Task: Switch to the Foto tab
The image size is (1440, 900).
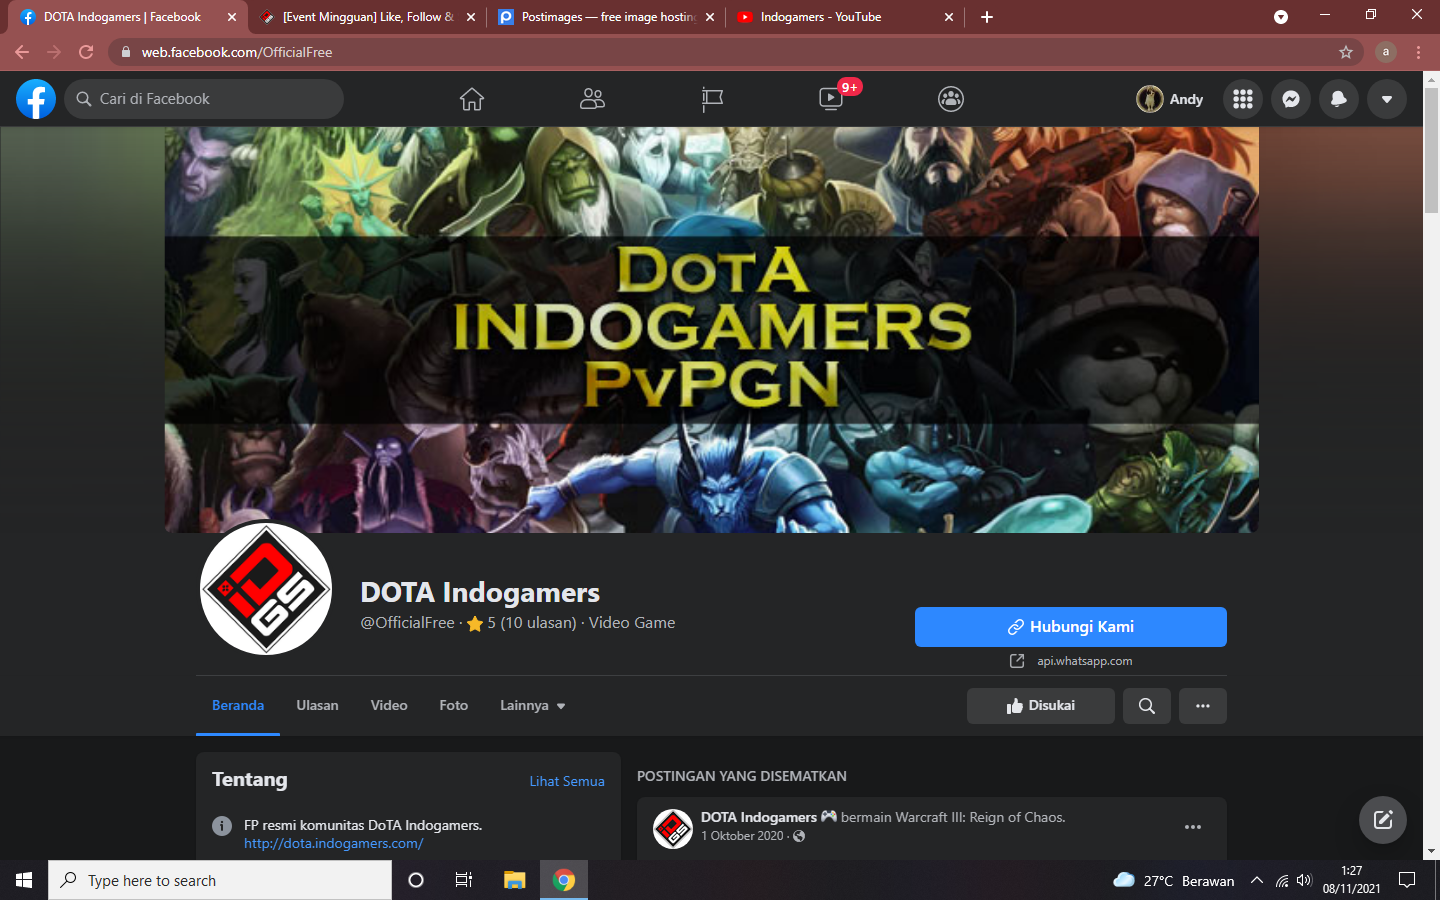Action: pyautogui.click(x=454, y=706)
